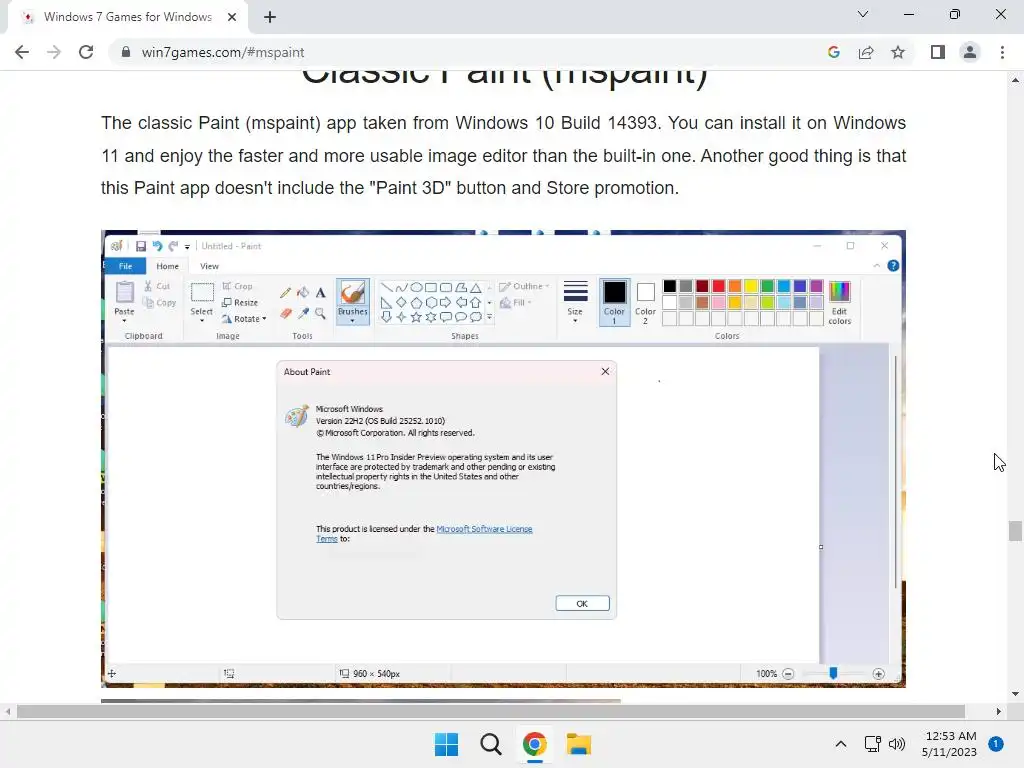Click Resize in Paint screenshot
The image size is (1024, 768).
pos(240,302)
